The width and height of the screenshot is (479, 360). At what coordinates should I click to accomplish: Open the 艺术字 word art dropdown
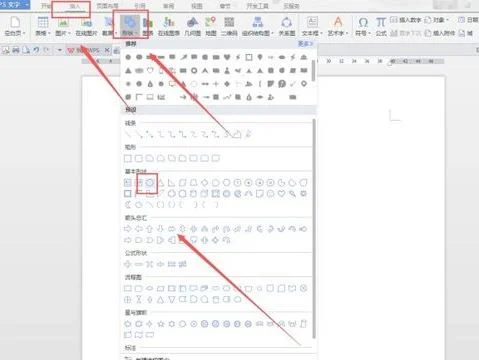(x=338, y=26)
